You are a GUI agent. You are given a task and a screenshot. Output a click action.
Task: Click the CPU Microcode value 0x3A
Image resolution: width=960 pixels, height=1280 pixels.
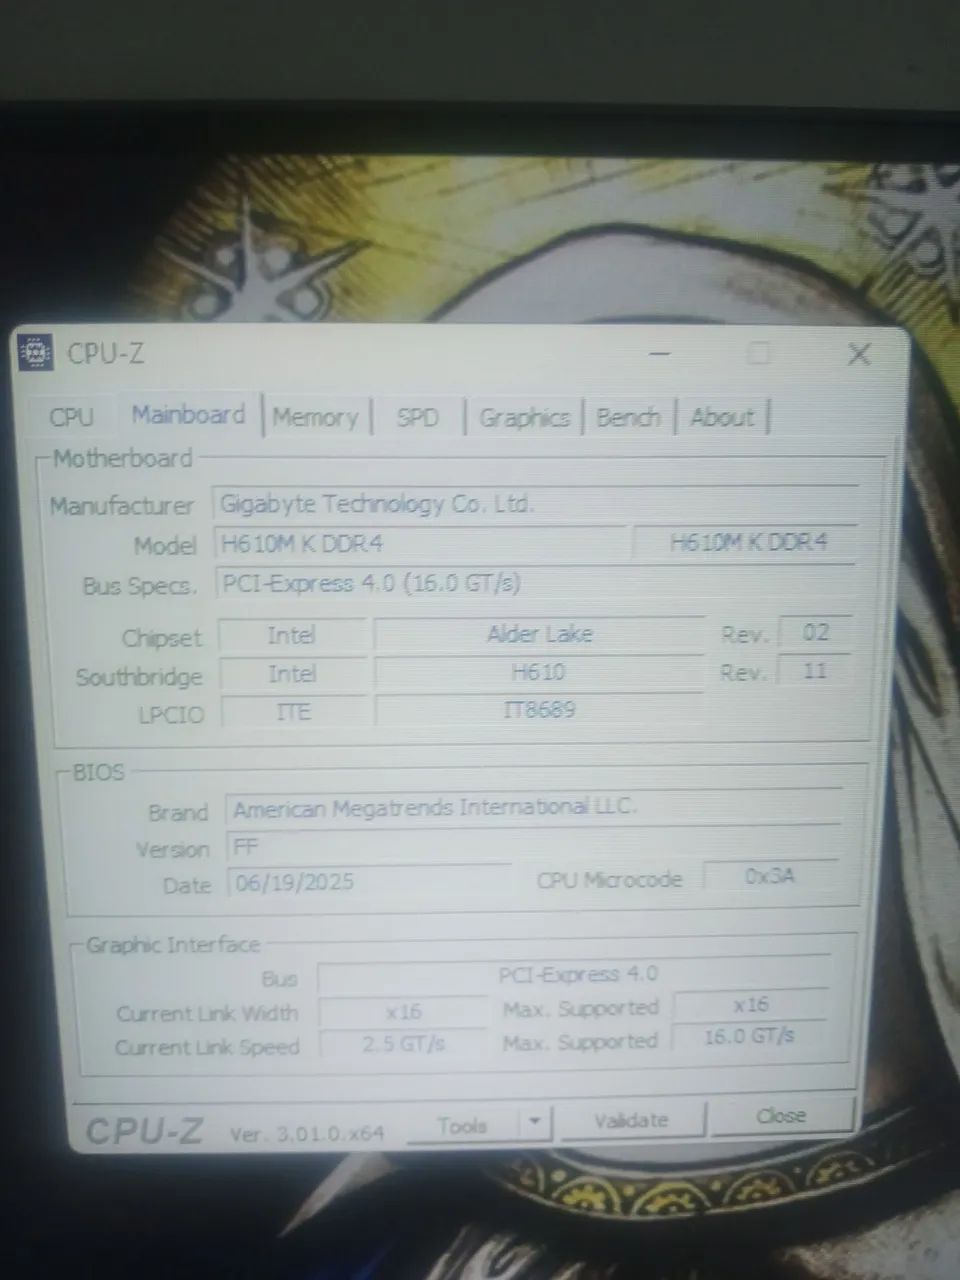click(x=769, y=876)
